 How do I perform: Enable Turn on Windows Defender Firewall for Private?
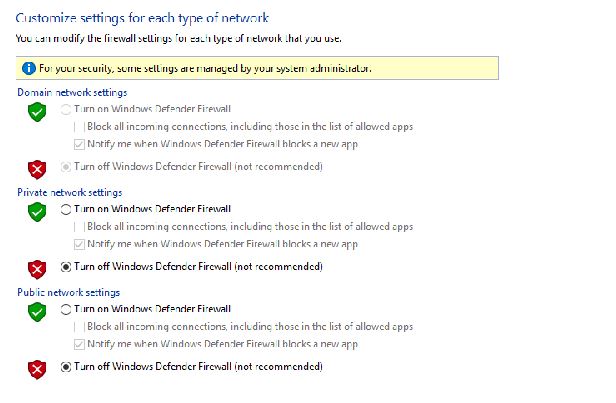point(66,209)
